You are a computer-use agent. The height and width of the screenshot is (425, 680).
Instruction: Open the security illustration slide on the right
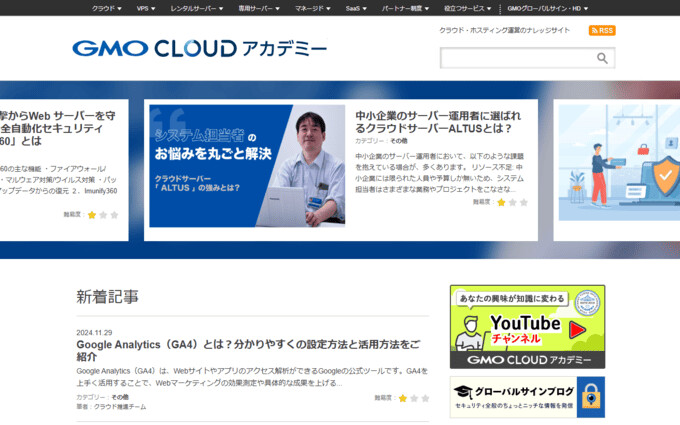tap(619, 163)
